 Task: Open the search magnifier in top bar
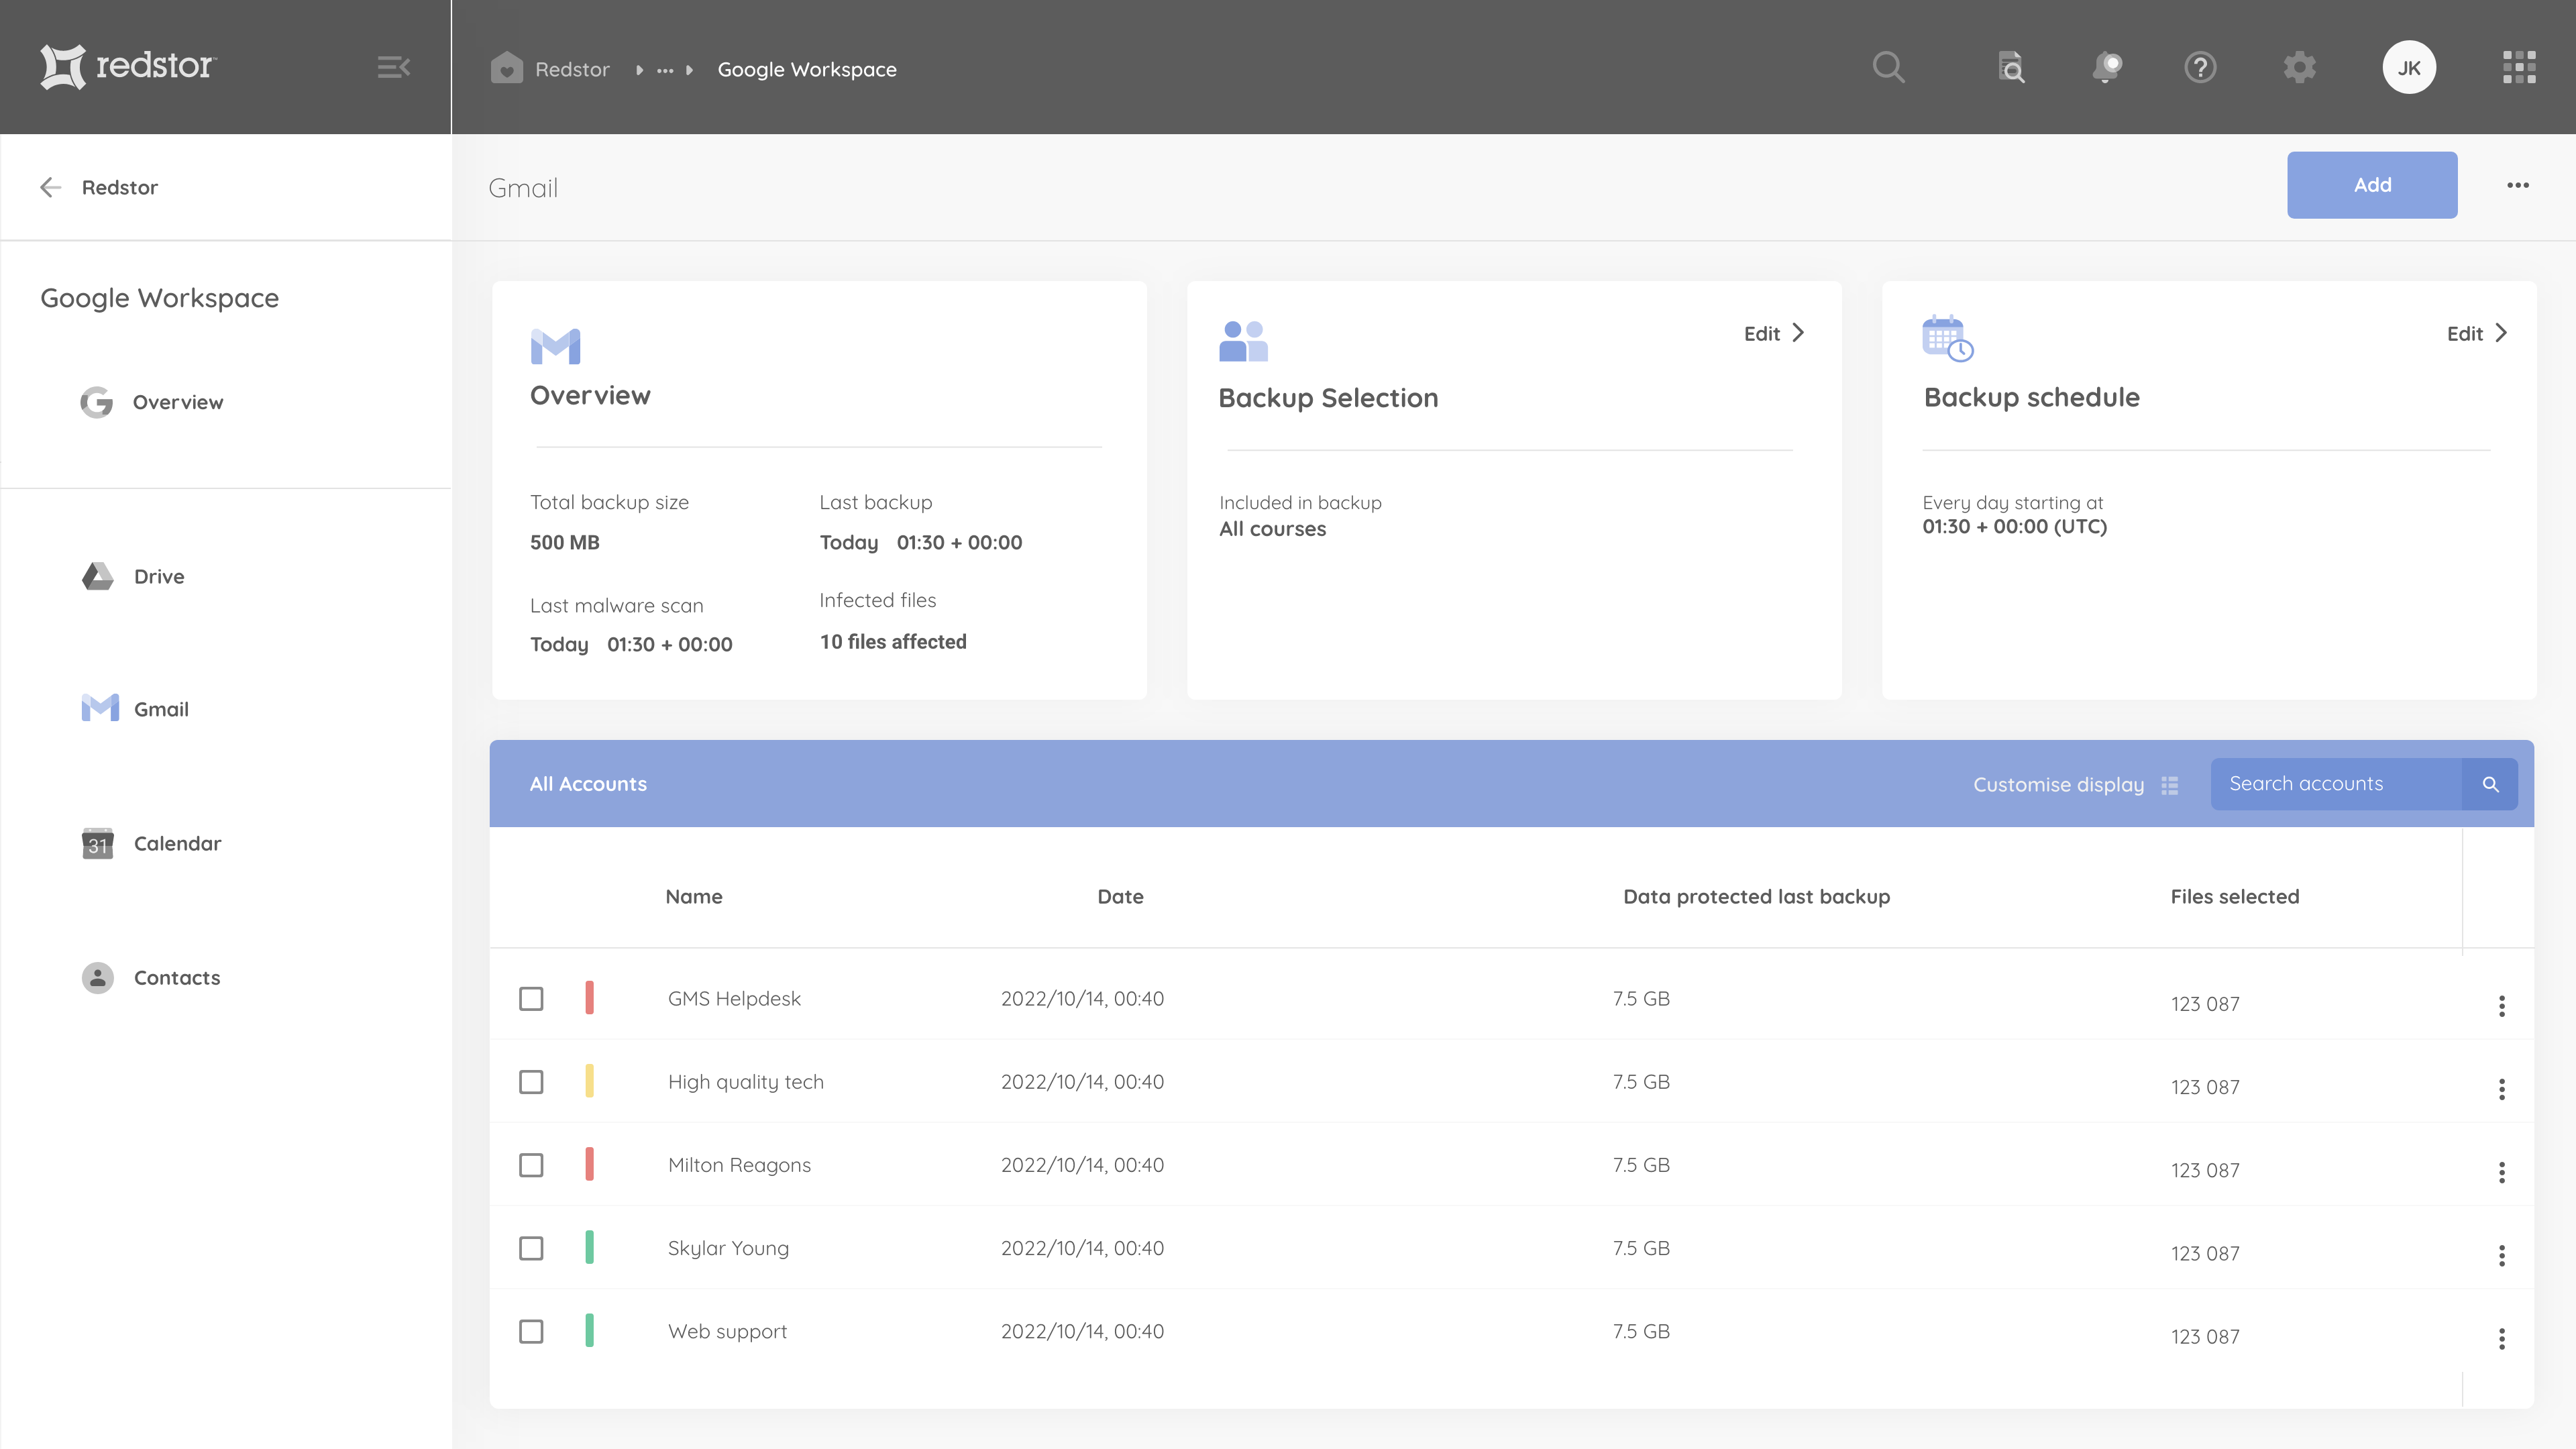[1888, 67]
